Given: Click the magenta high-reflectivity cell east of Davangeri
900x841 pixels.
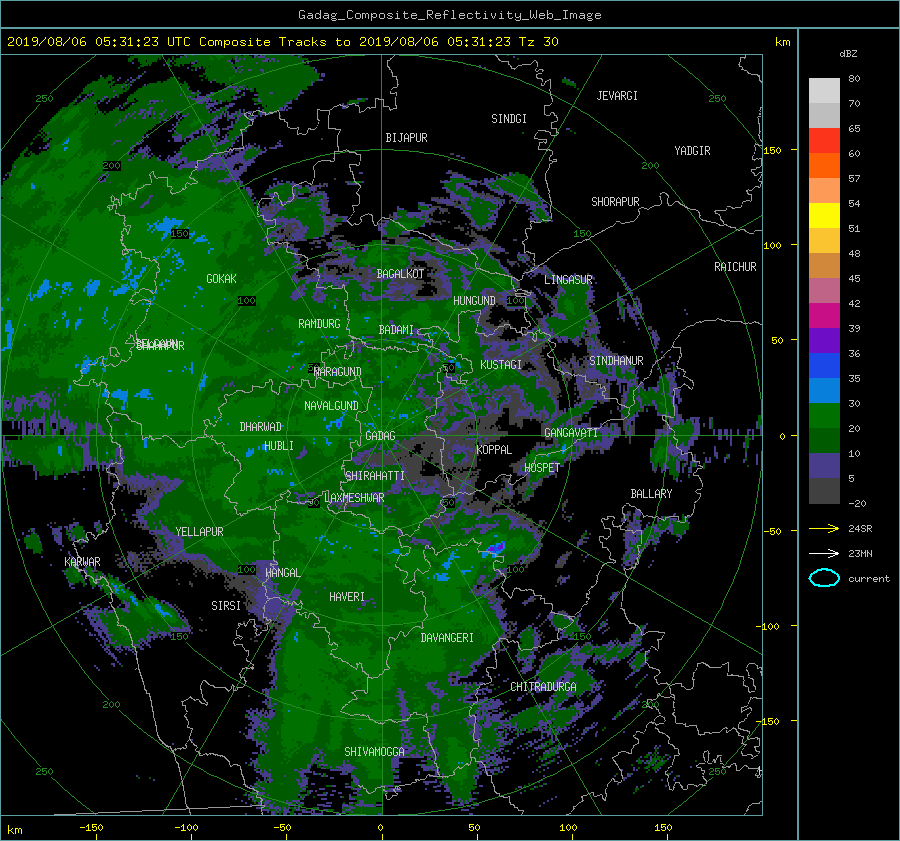Looking at the screenshot, I should 496,548.
